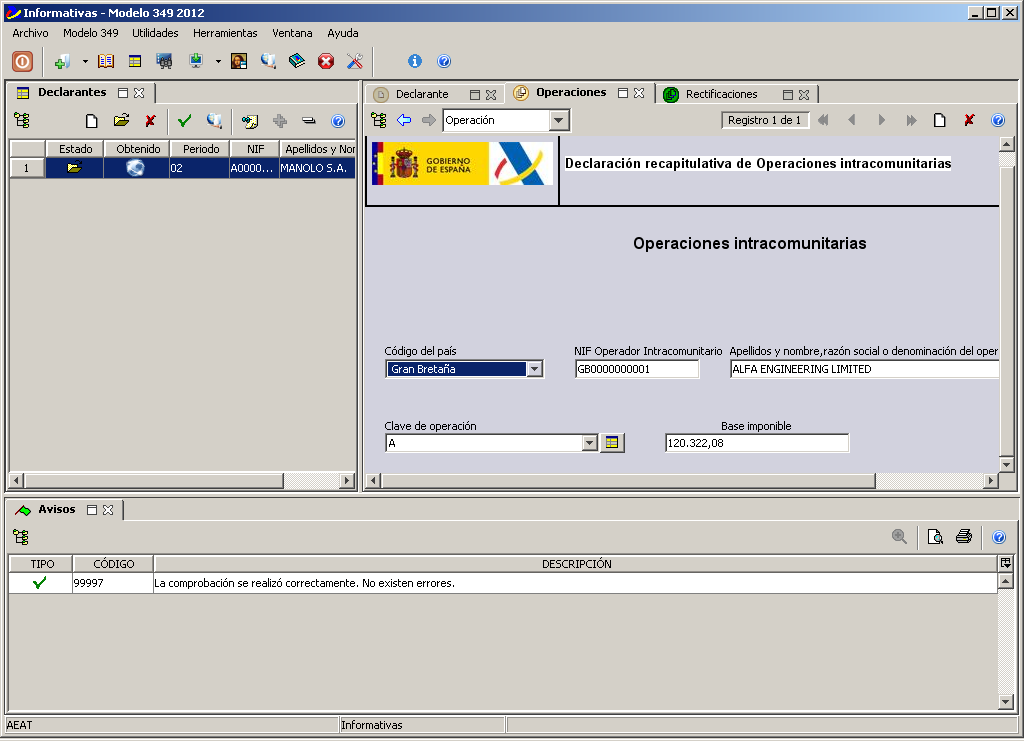Click the grid button beside Clave de operación

pyautogui.click(x=612, y=442)
